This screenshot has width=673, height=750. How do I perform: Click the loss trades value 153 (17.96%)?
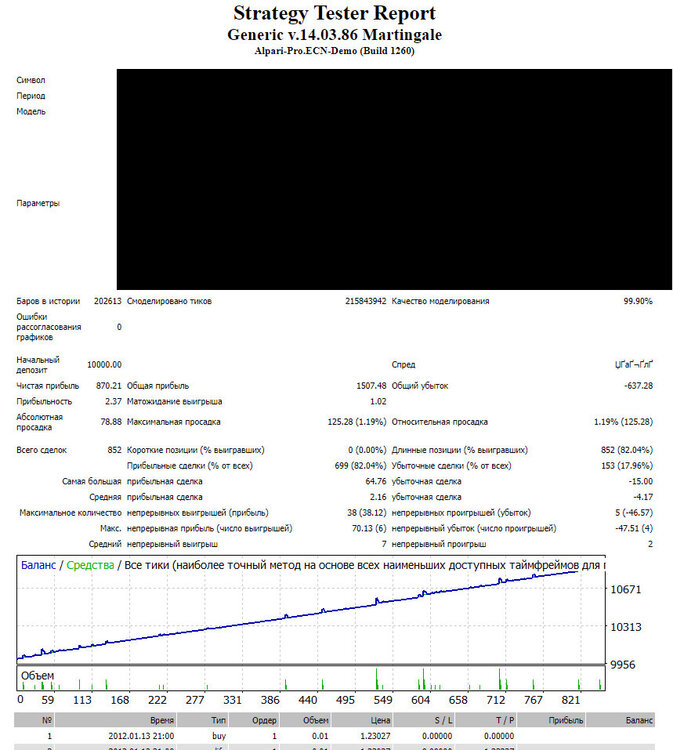coord(627,466)
